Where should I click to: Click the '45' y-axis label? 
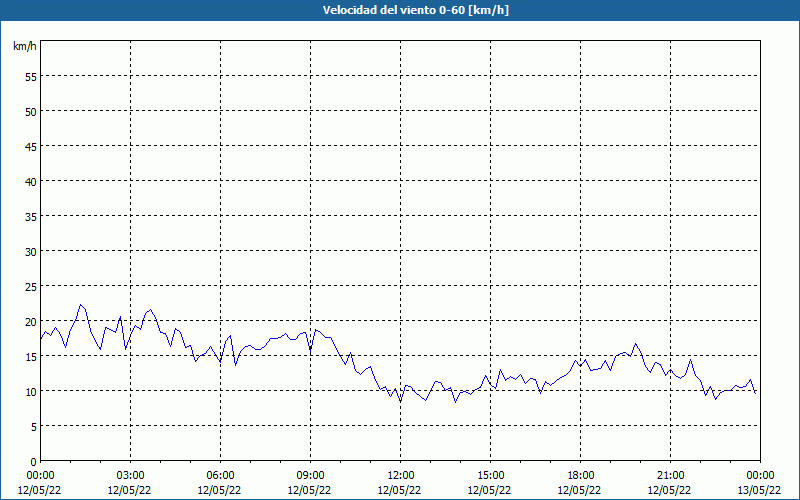click(x=31, y=146)
